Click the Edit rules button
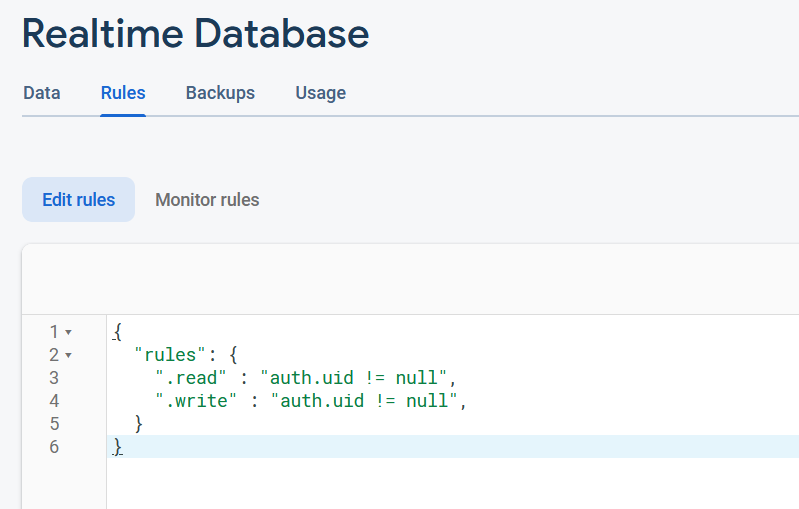799x509 pixels. click(78, 200)
